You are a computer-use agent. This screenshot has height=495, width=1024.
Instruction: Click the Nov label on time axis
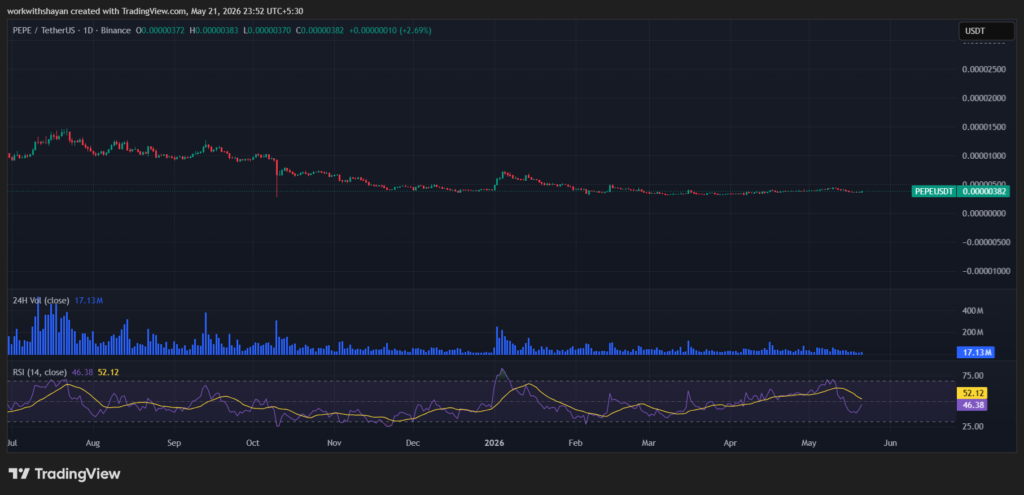334,443
